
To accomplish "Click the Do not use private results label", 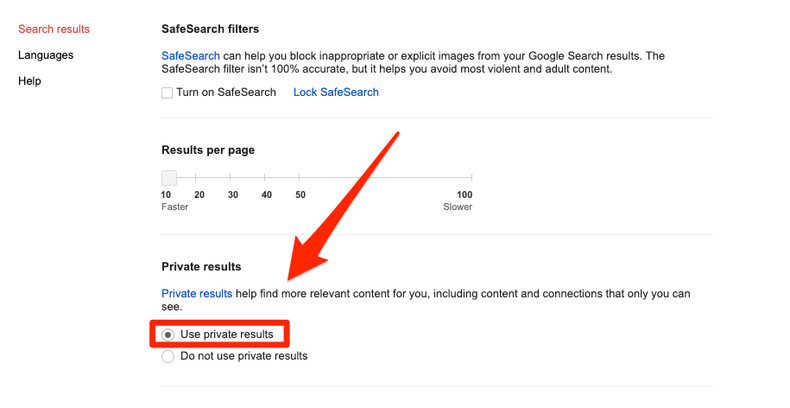I will click(x=243, y=356).
